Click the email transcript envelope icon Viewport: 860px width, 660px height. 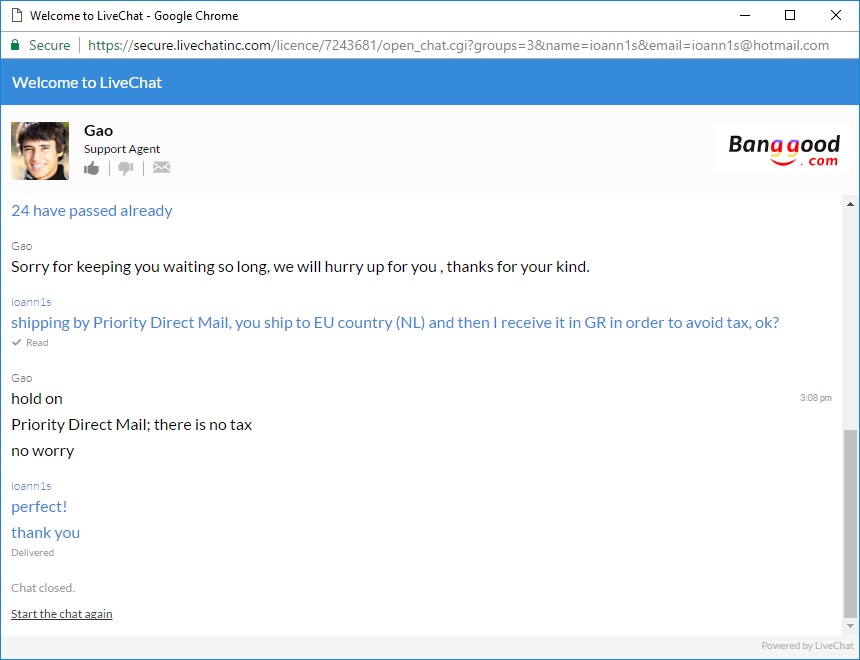pyautogui.click(x=161, y=168)
